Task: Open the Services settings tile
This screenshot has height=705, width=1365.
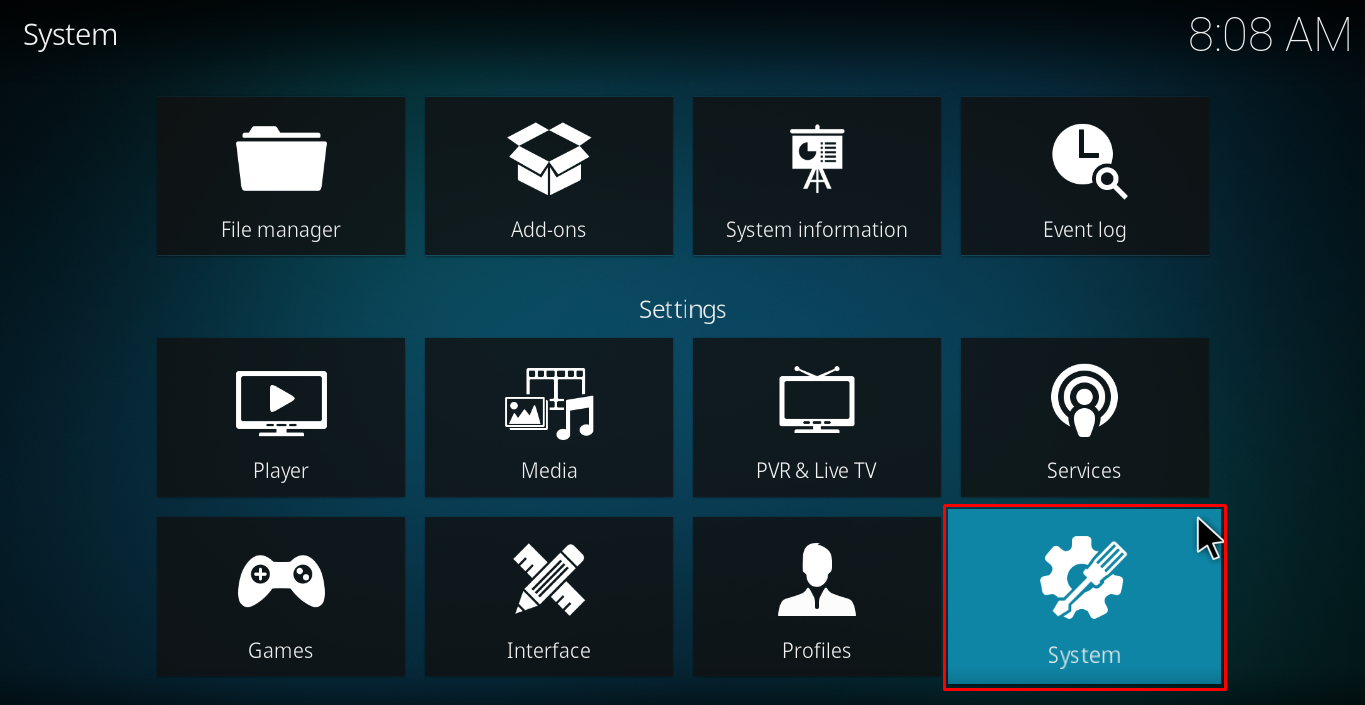Action: (x=1085, y=417)
